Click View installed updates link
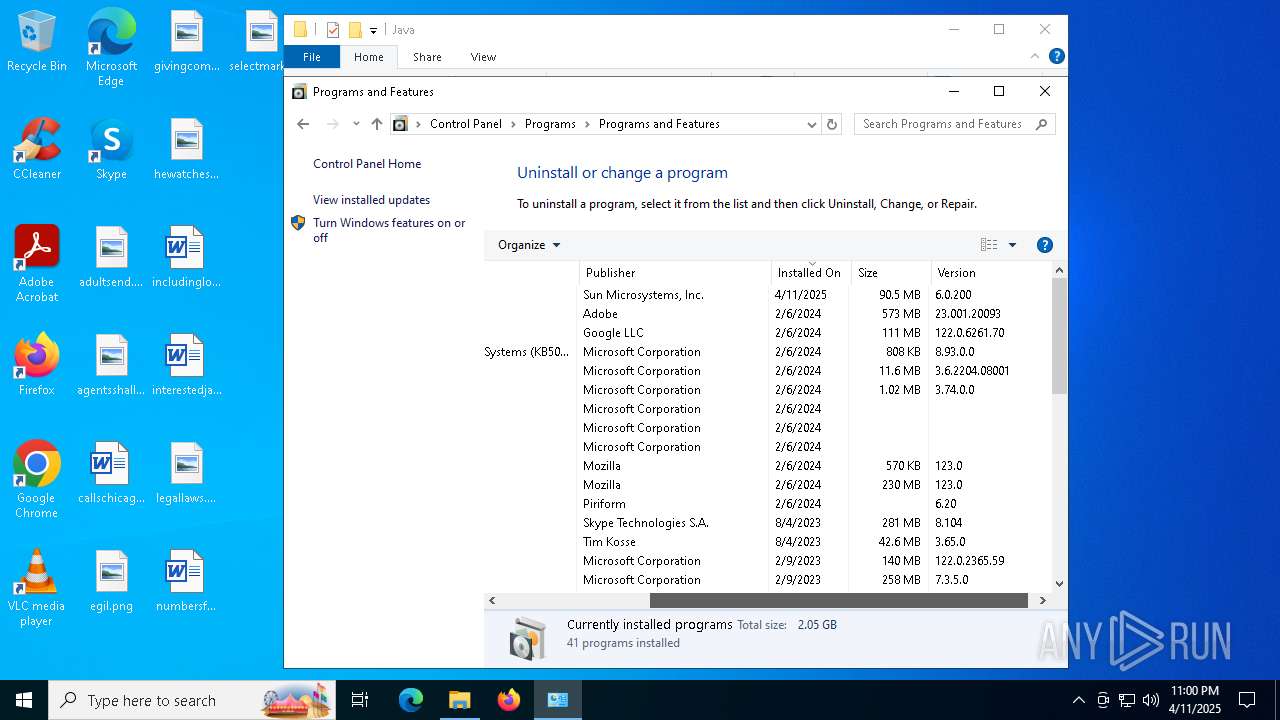1280x720 pixels. coord(371,200)
